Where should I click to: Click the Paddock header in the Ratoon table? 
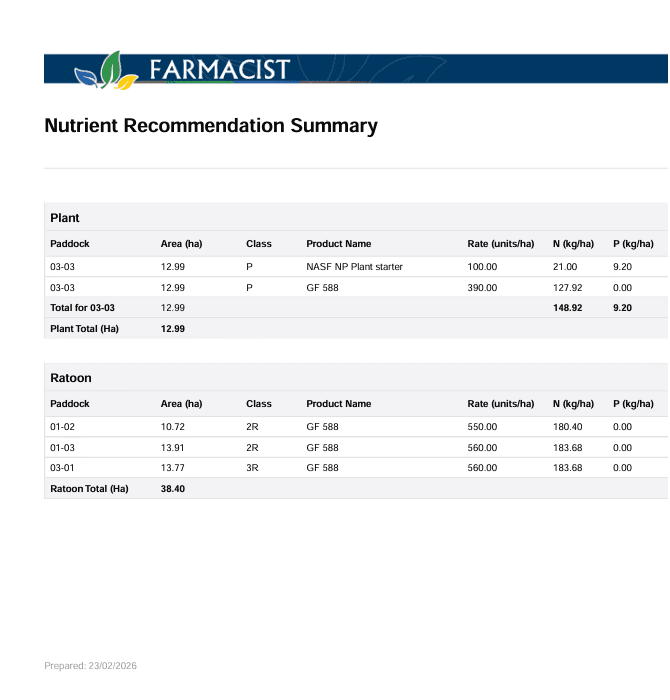(70, 404)
